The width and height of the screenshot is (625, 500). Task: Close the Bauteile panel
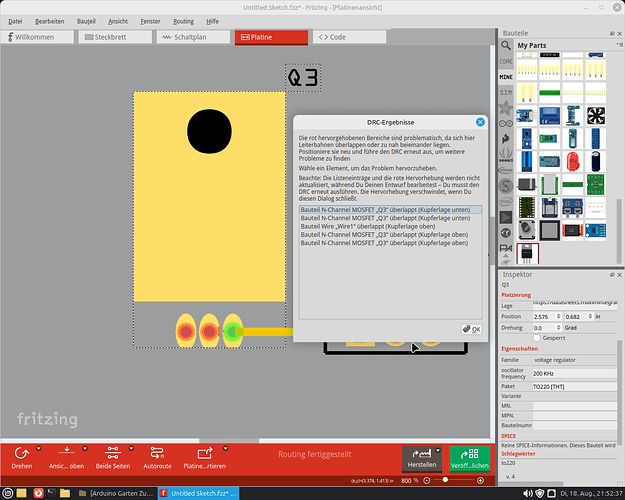pyautogui.click(x=619, y=33)
